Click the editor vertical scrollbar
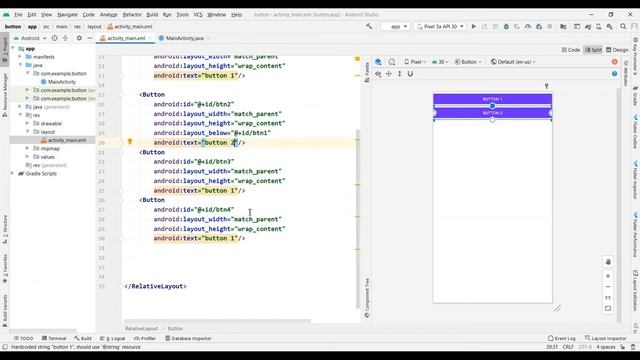Image resolution: width=640 pixels, height=360 pixels. click(x=358, y=218)
